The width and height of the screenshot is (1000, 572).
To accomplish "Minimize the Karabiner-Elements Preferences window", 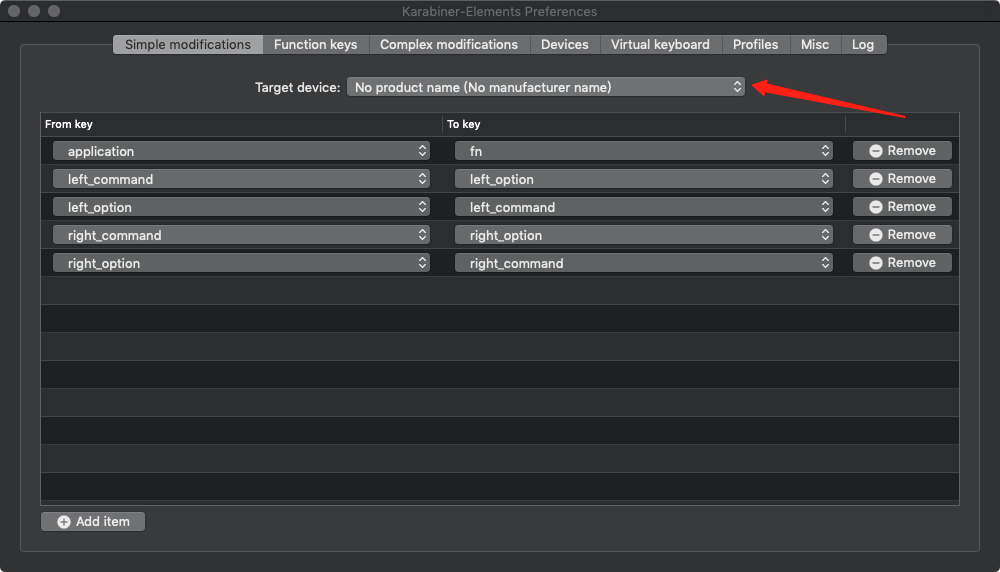I will [34, 11].
